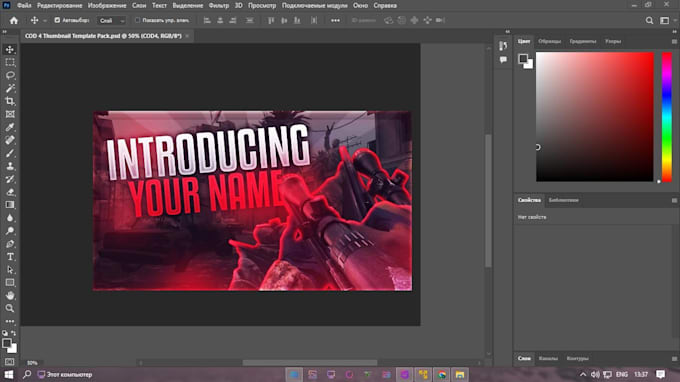This screenshot has height=382, width=680.
Task: Click the vertical hue spectrum slider
Action: tap(667, 117)
